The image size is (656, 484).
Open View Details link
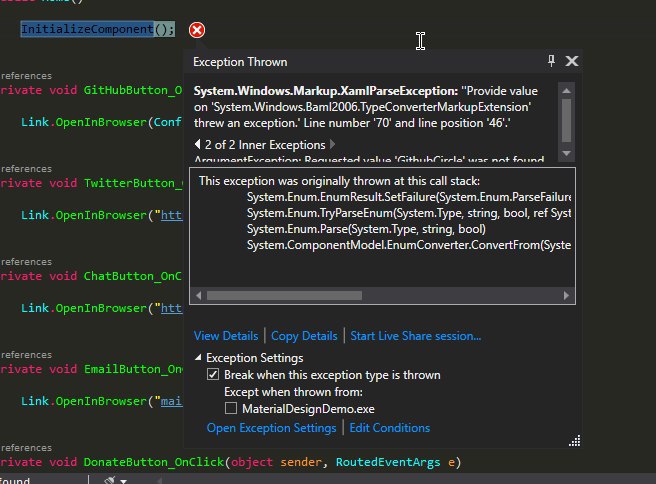[226, 336]
